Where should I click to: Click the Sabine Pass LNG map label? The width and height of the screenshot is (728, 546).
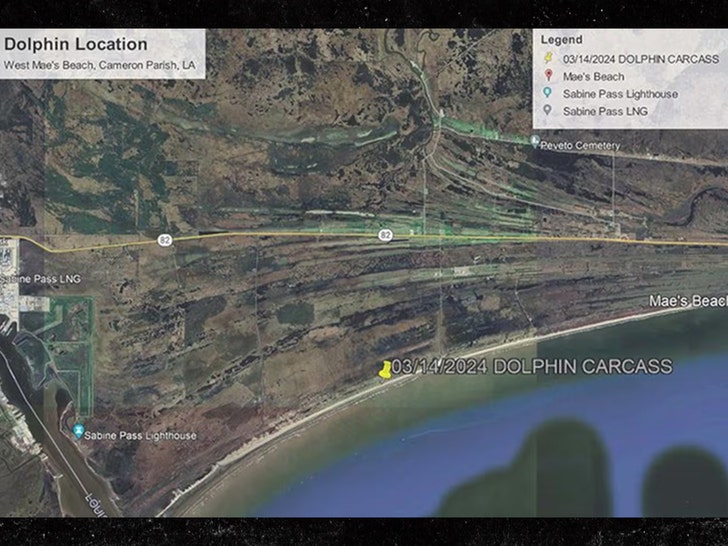(40, 279)
